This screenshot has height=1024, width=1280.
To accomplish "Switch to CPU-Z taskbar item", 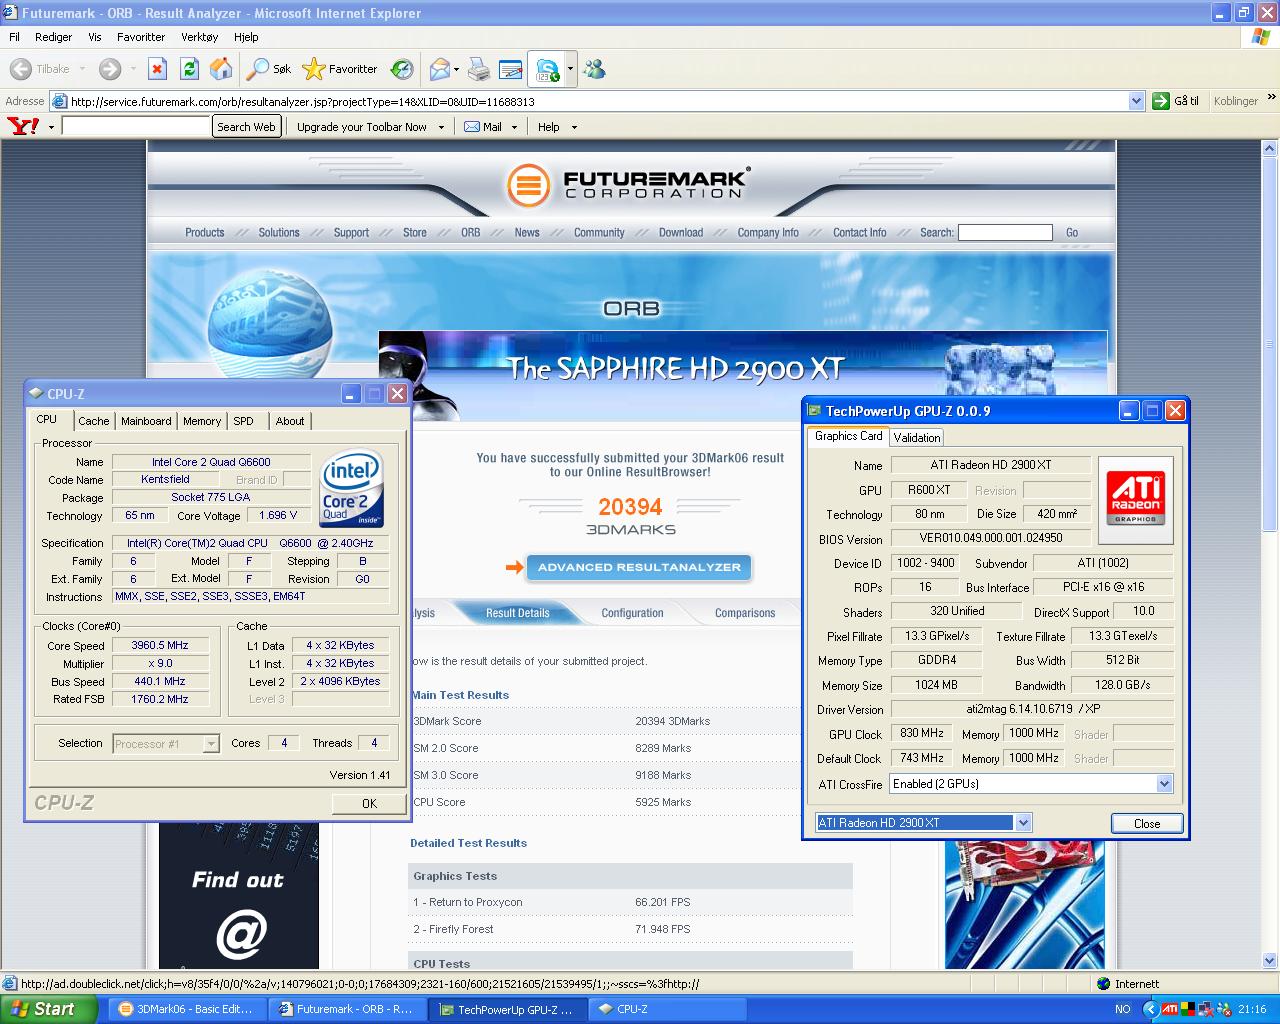I will (668, 1009).
